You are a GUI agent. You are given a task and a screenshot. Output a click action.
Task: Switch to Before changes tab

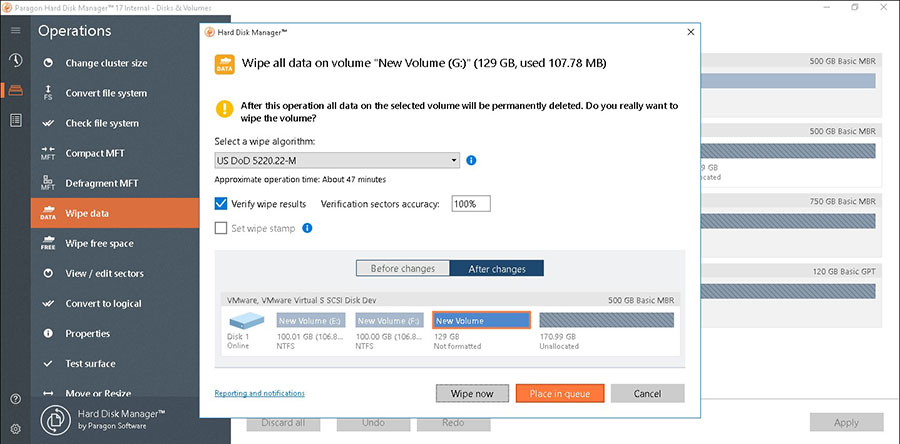402,268
